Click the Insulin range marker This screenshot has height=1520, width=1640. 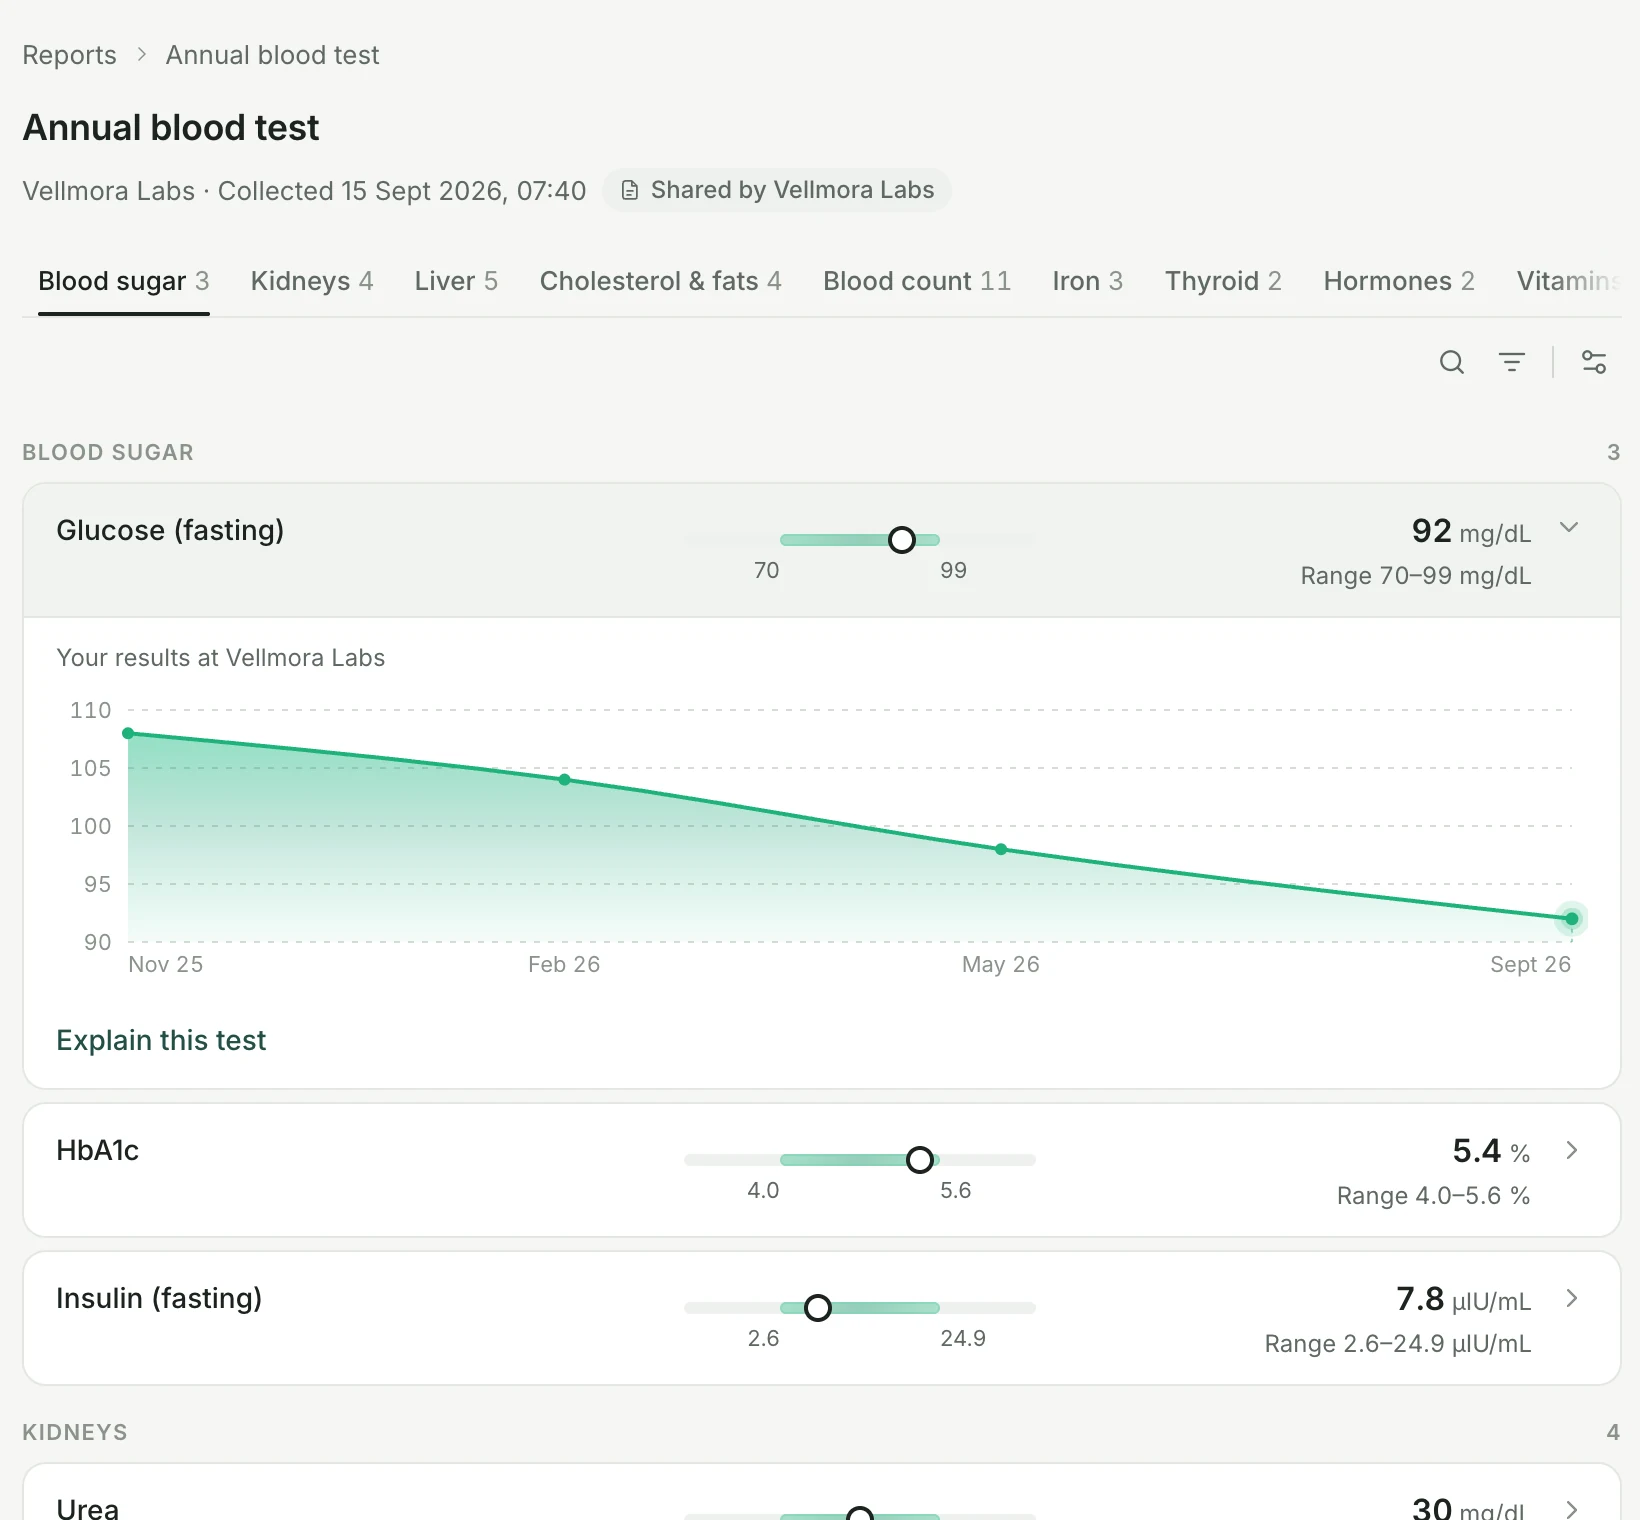(x=818, y=1308)
